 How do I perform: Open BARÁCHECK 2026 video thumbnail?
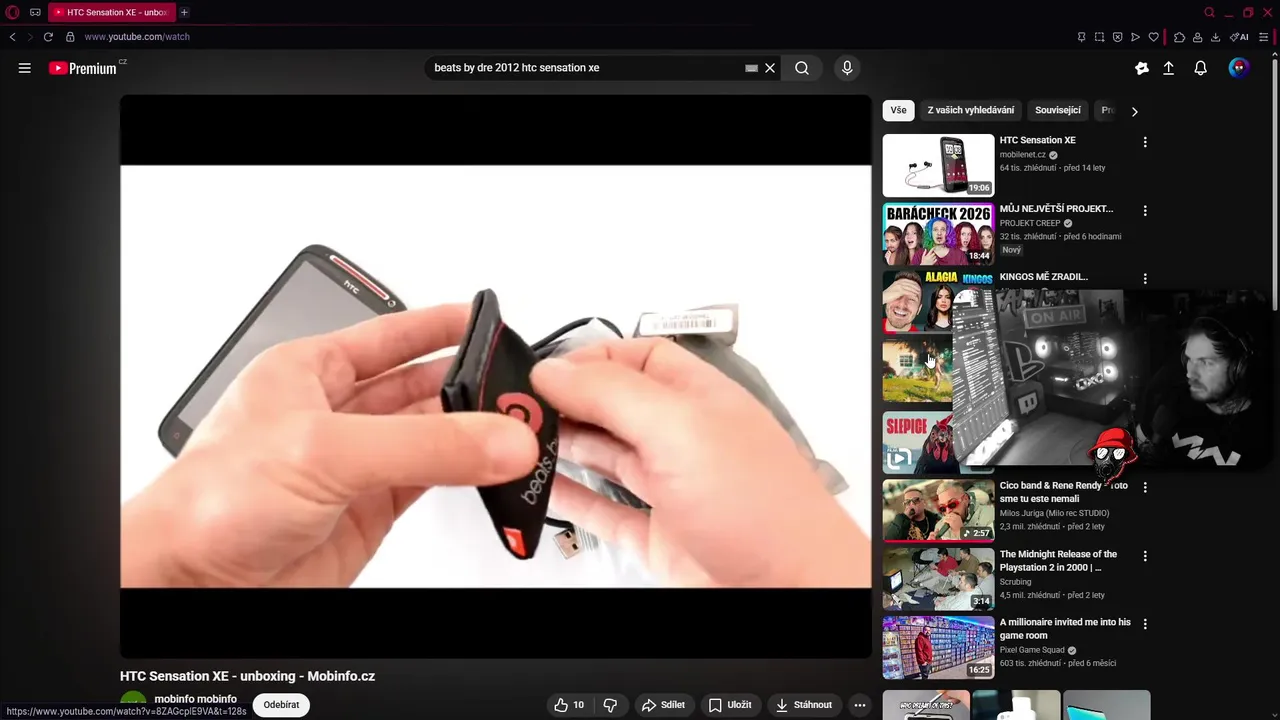click(938, 233)
